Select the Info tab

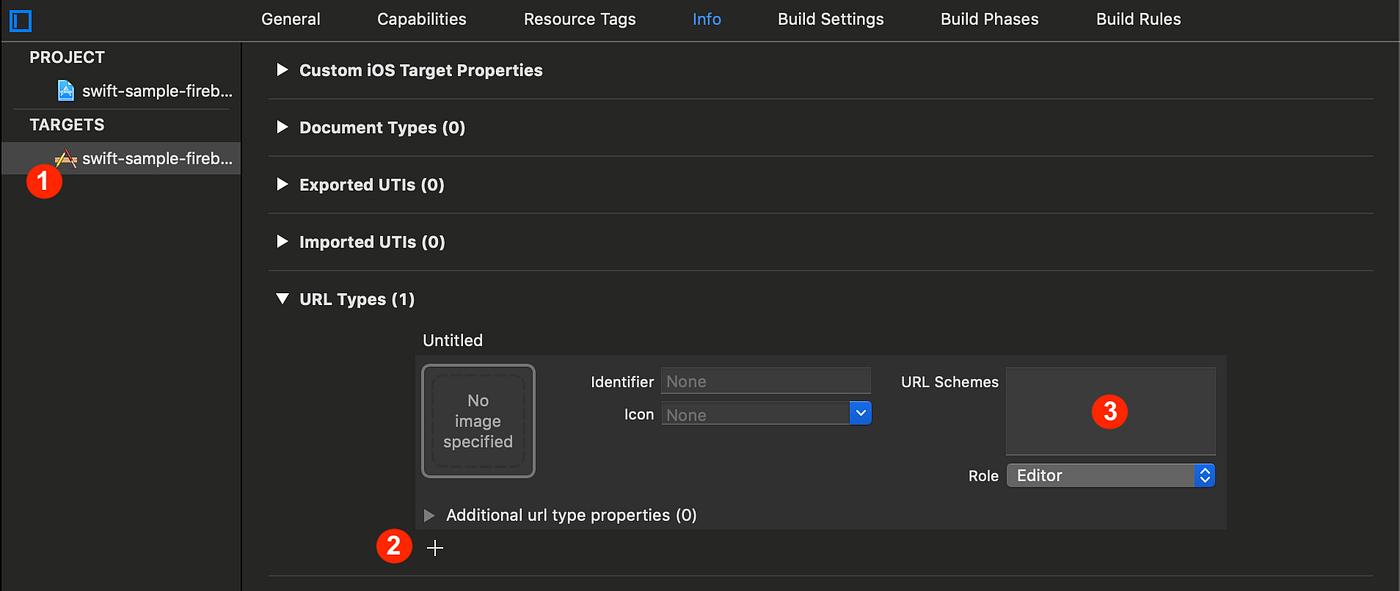click(706, 18)
